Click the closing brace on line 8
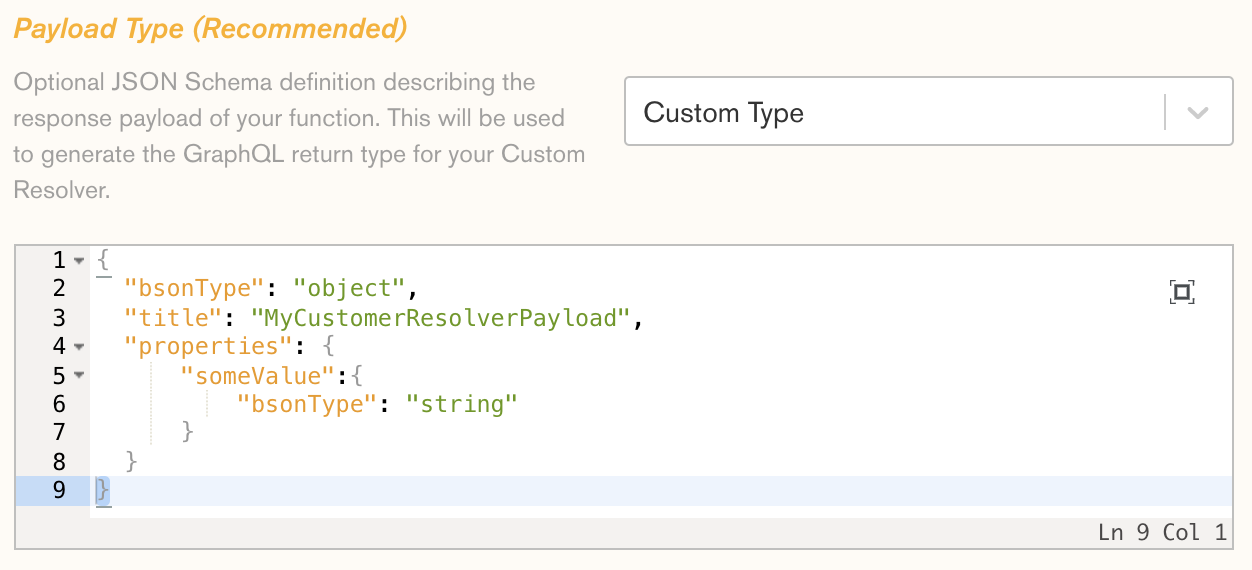This screenshot has height=570, width=1252. [x=132, y=461]
